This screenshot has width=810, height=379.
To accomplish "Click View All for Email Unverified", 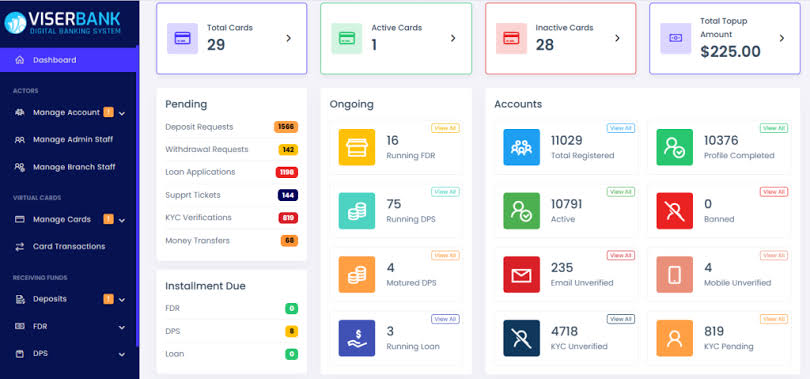I will [621, 256].
